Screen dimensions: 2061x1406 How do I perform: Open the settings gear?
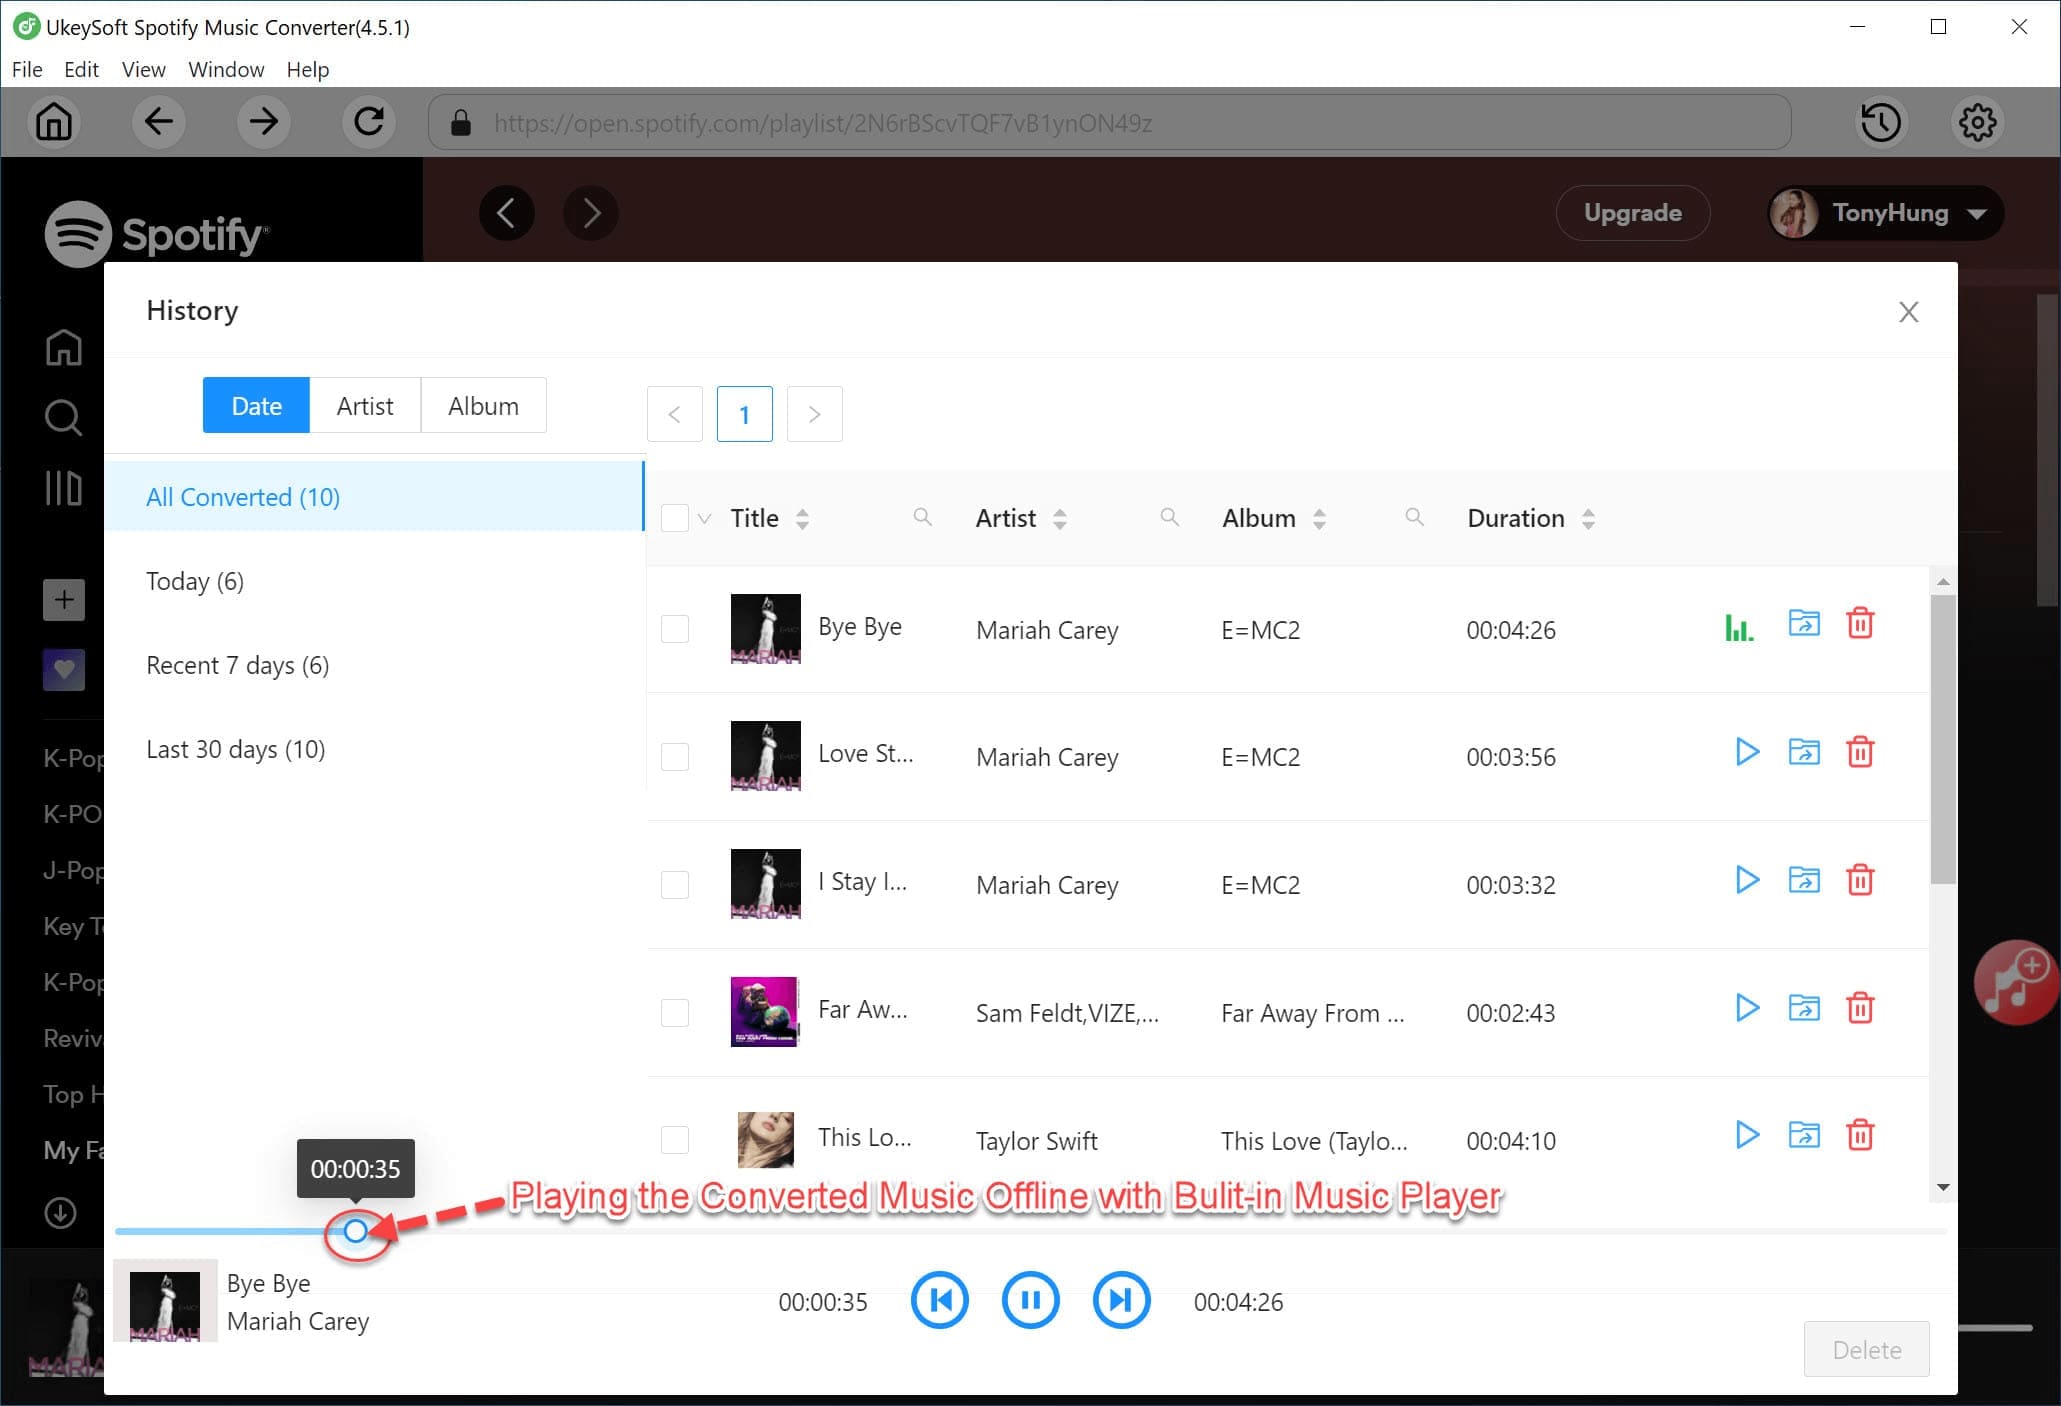pyautogui.click(x=1977, y=122)
